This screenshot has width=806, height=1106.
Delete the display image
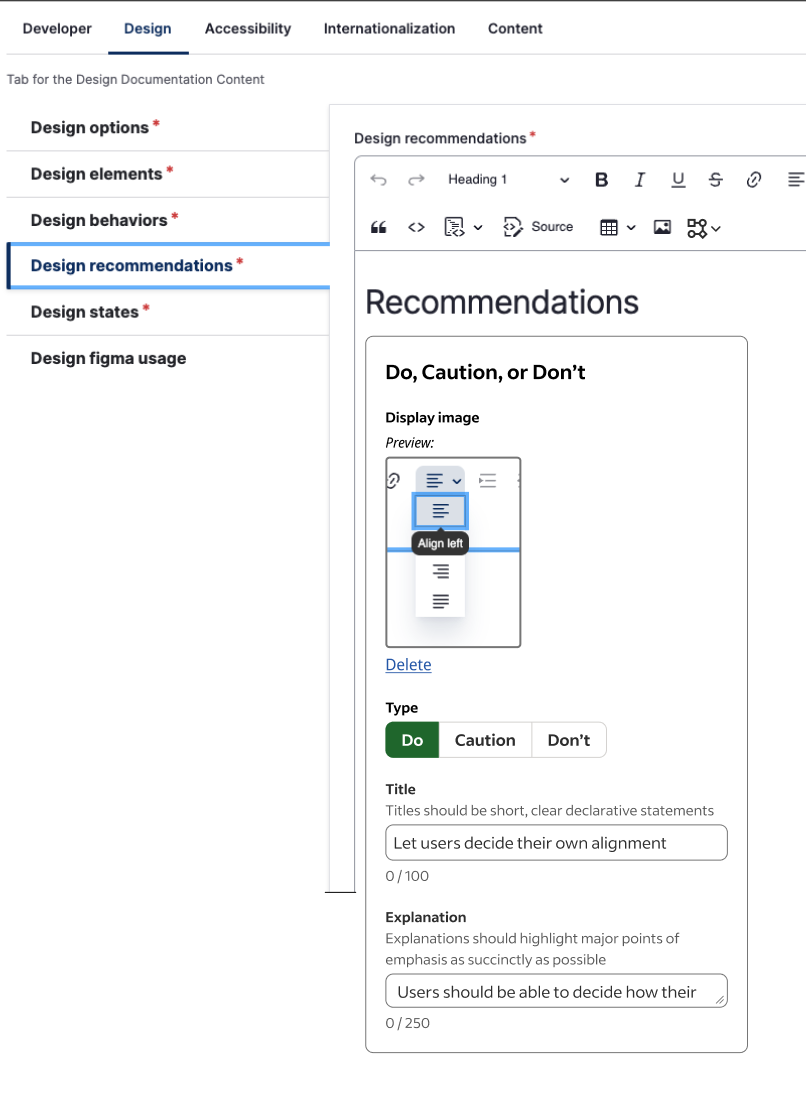tap(408, 664)
